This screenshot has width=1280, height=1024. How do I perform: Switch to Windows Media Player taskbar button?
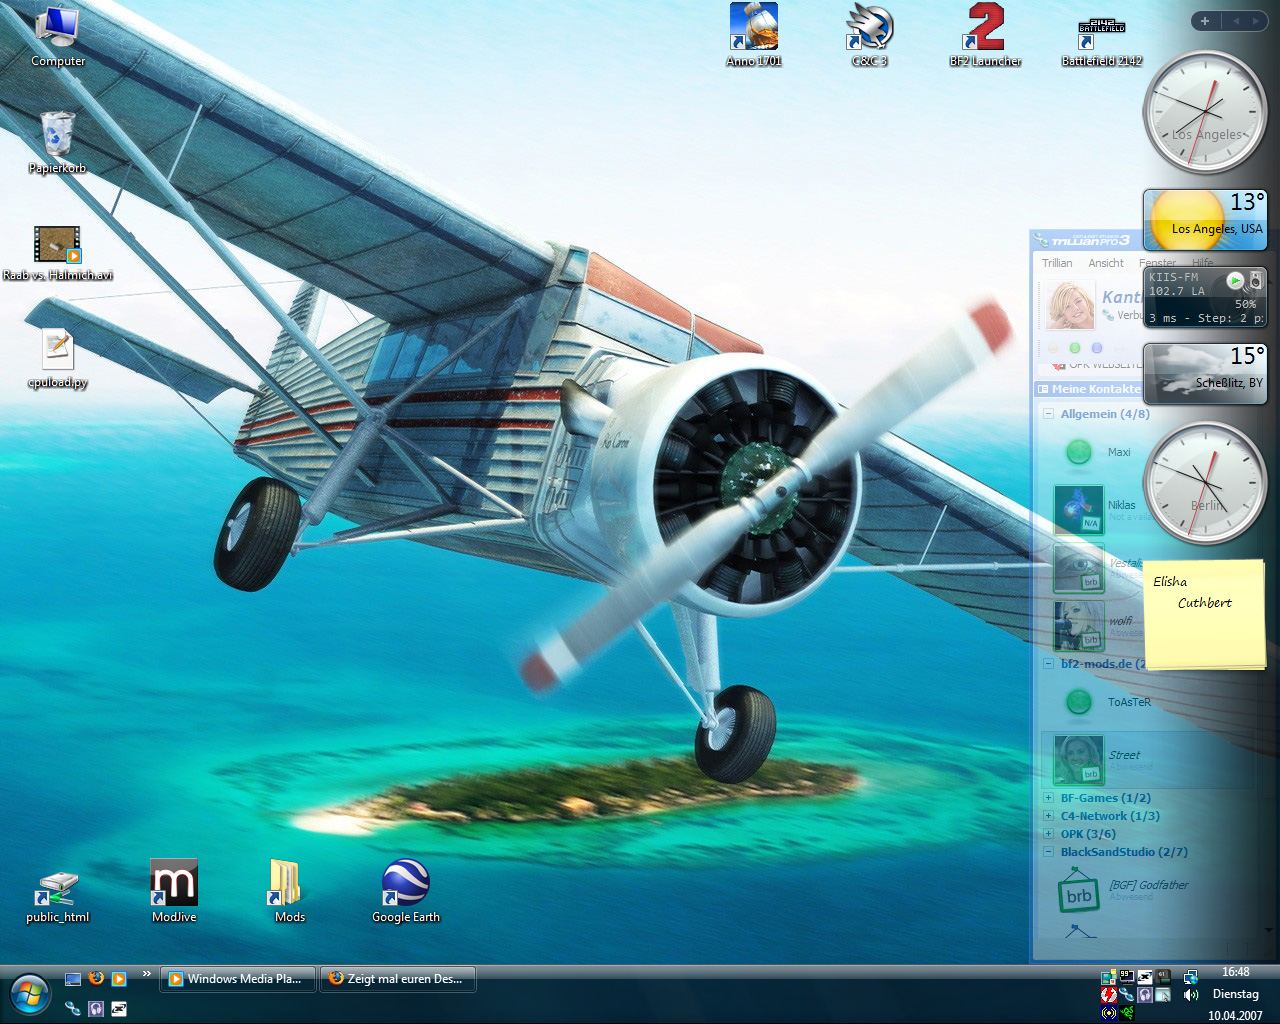coord(238,979)
